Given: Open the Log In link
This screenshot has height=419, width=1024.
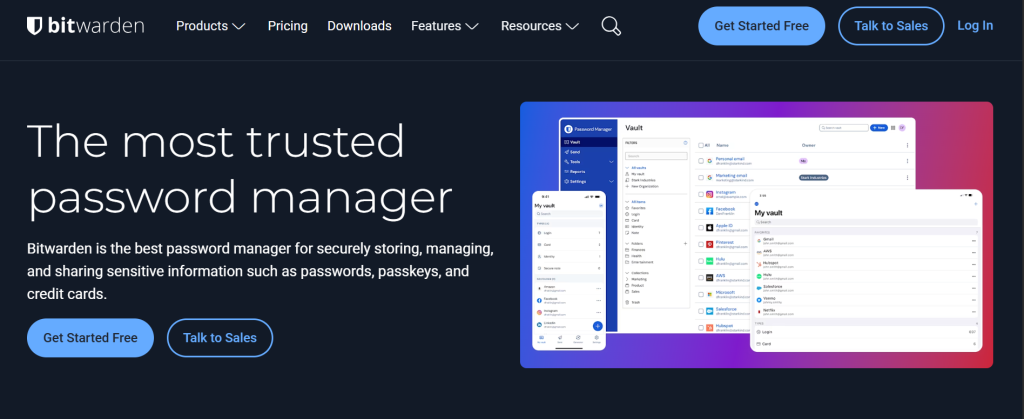Looking at the screenshot, I should pyautogui.click(x=975, y=25).
